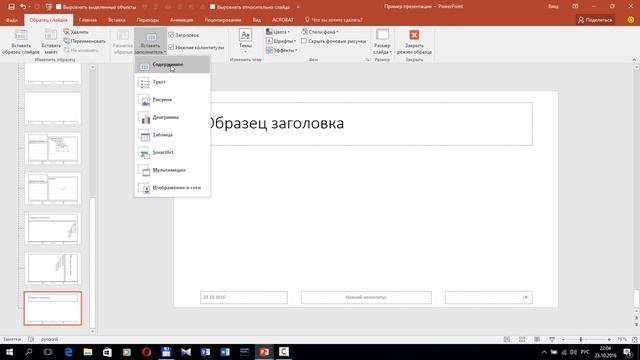Click the Save icon in the quick access toolbar
The width and height of the screenshot is (640, 360).
[x=11, y=7]
